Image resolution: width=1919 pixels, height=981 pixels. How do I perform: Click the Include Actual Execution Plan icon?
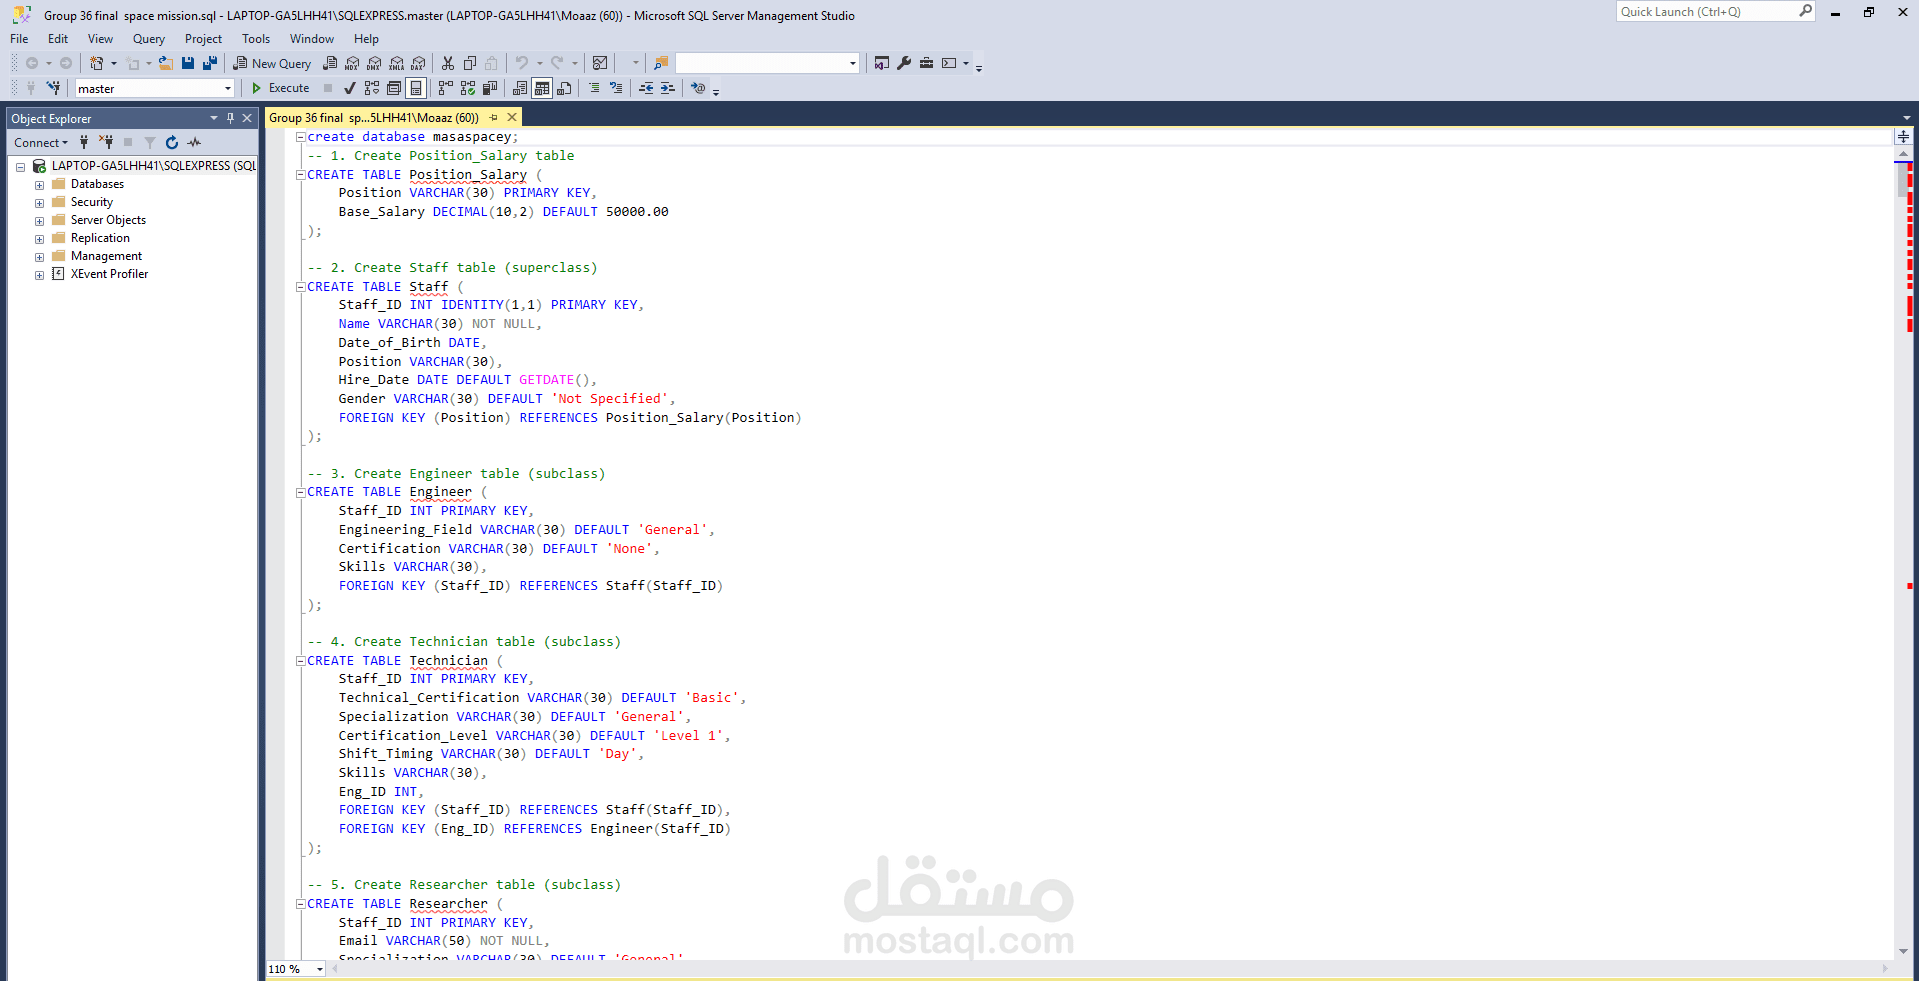[446, 88]
